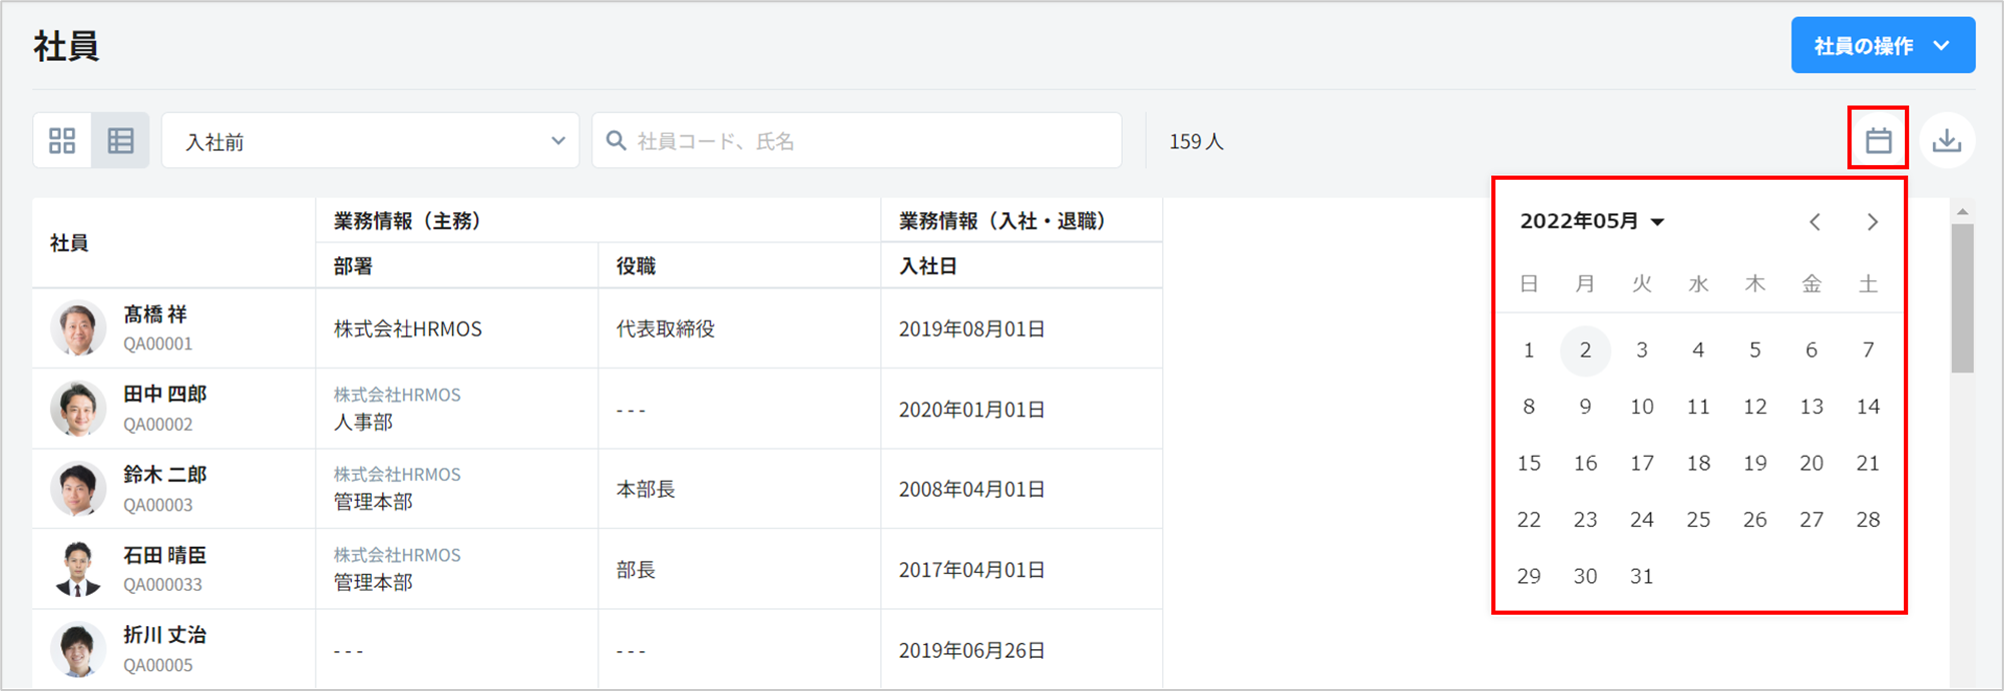Select May 2 in calendar
This screenshot has width=2004, height=691.
point(1585,350)
